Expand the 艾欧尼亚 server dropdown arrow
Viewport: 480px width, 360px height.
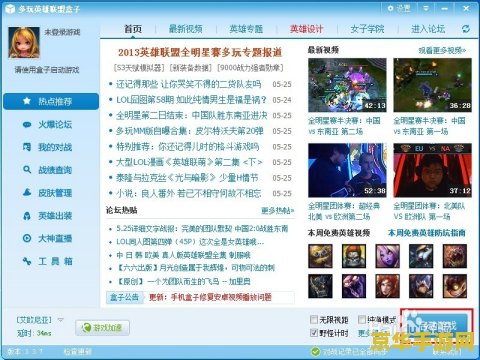(60, 320)
